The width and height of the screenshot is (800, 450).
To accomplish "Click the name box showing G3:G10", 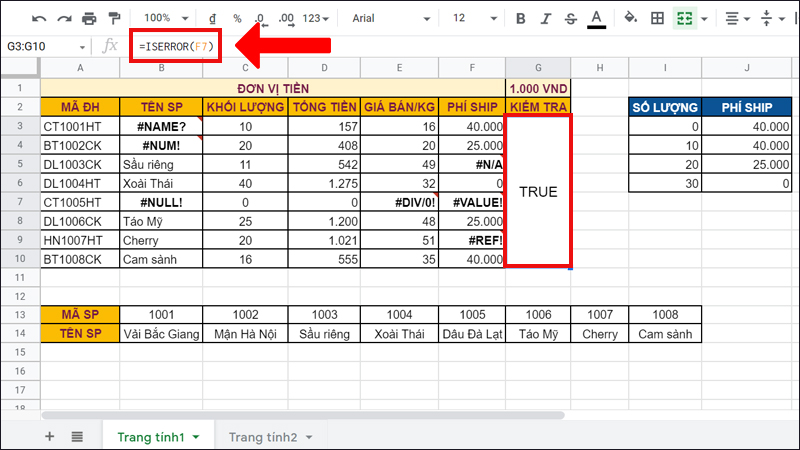I will tap(41, 46).
